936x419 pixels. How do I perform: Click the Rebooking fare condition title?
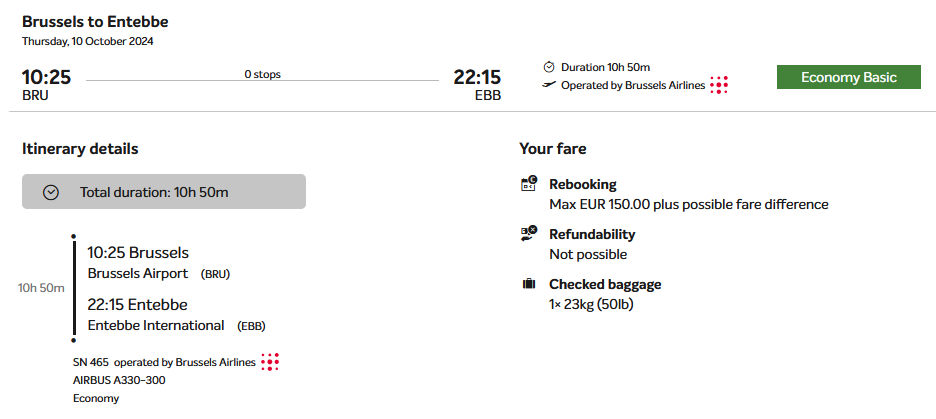[583, 184]
